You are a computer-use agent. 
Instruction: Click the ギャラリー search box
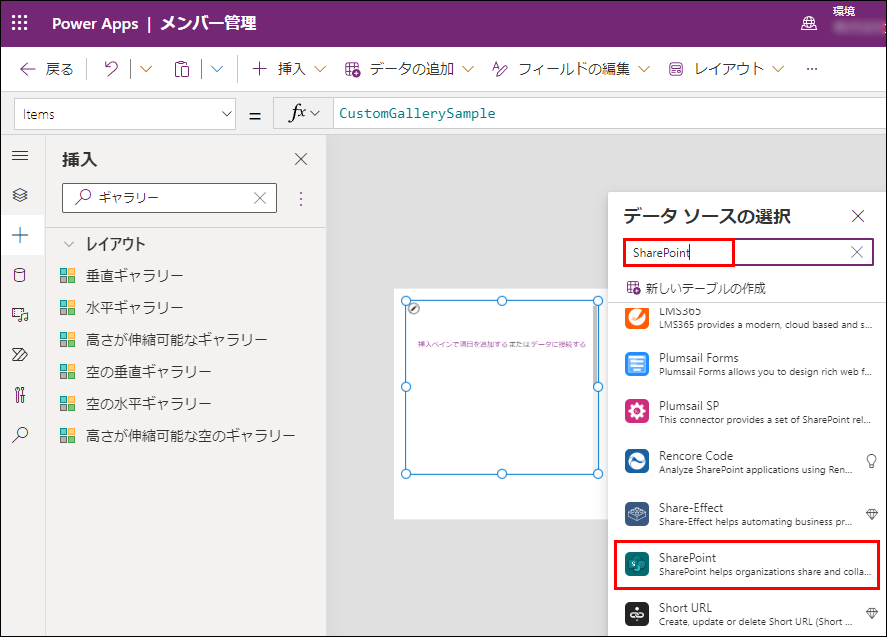click(169, 197)
